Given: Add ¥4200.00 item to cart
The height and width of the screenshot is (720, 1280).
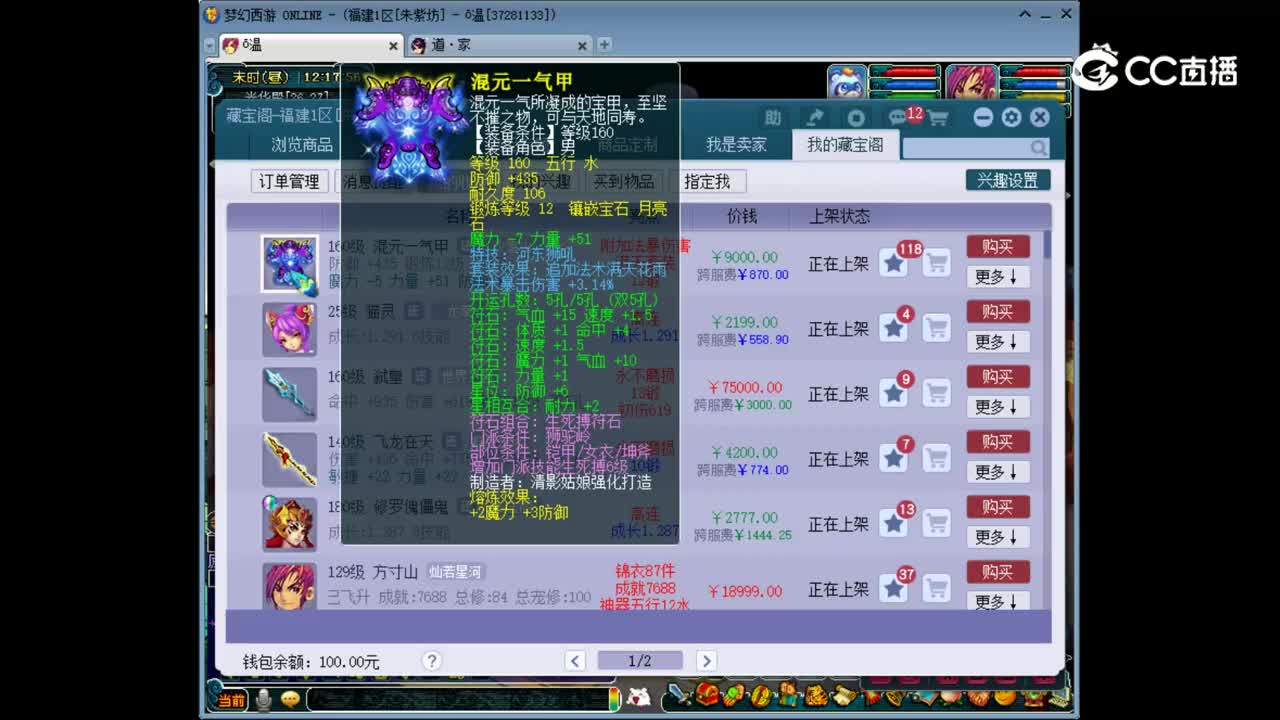Looking at the screenshot, I should (936, 458).
